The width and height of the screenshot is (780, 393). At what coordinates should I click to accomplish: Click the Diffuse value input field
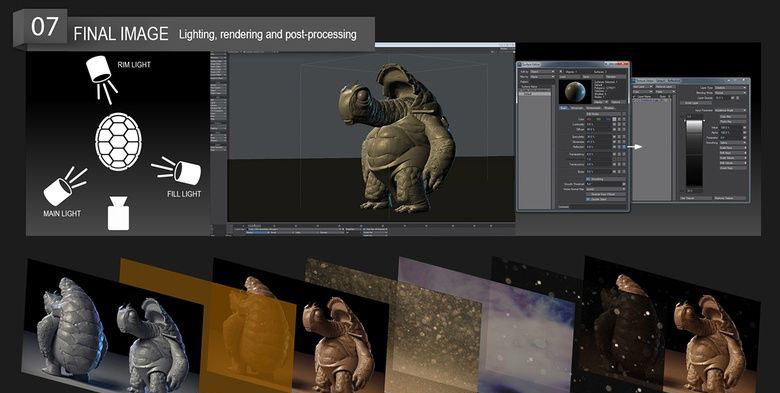pos(599,129)
